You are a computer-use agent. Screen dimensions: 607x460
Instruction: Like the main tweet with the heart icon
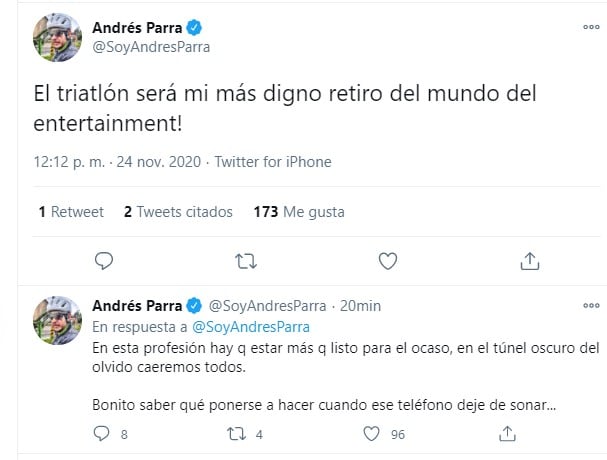388,261
